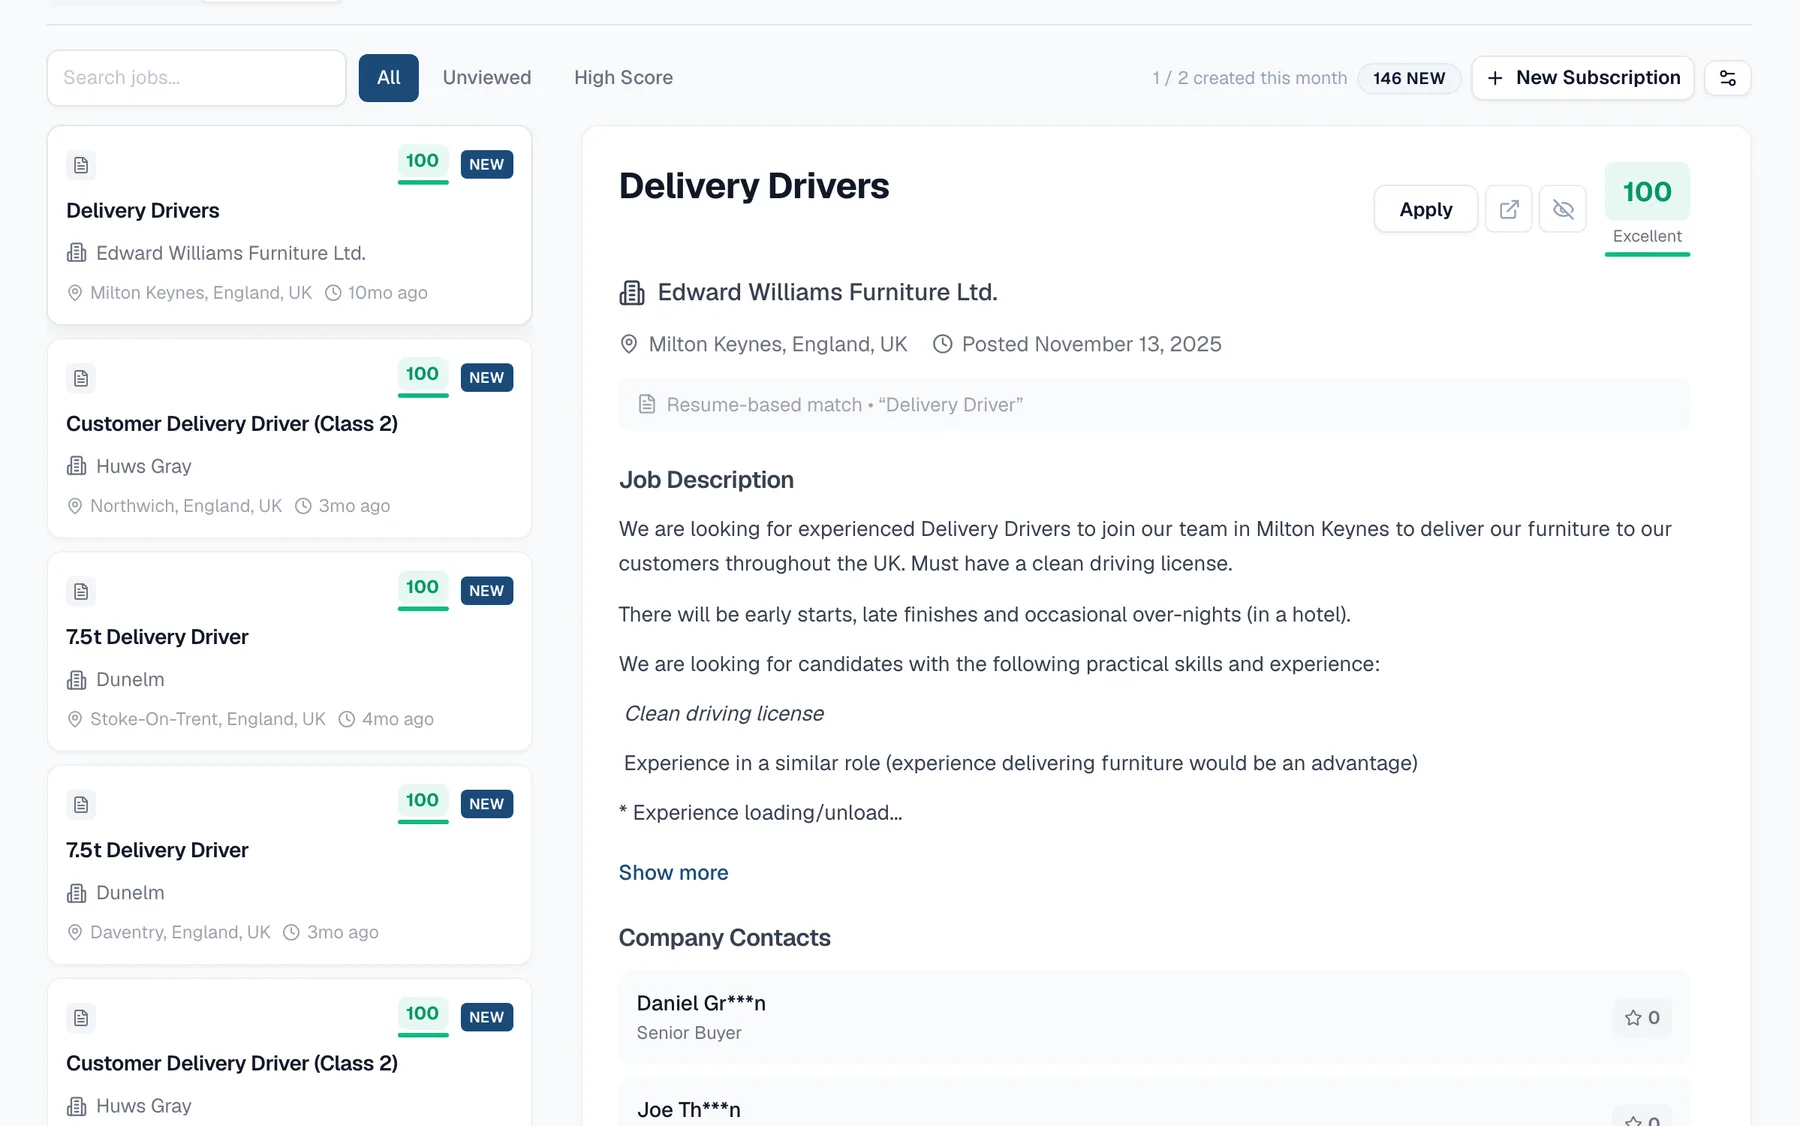
Task: Hide this job with the crossed-eye icon
Action: pos(1563,209)
